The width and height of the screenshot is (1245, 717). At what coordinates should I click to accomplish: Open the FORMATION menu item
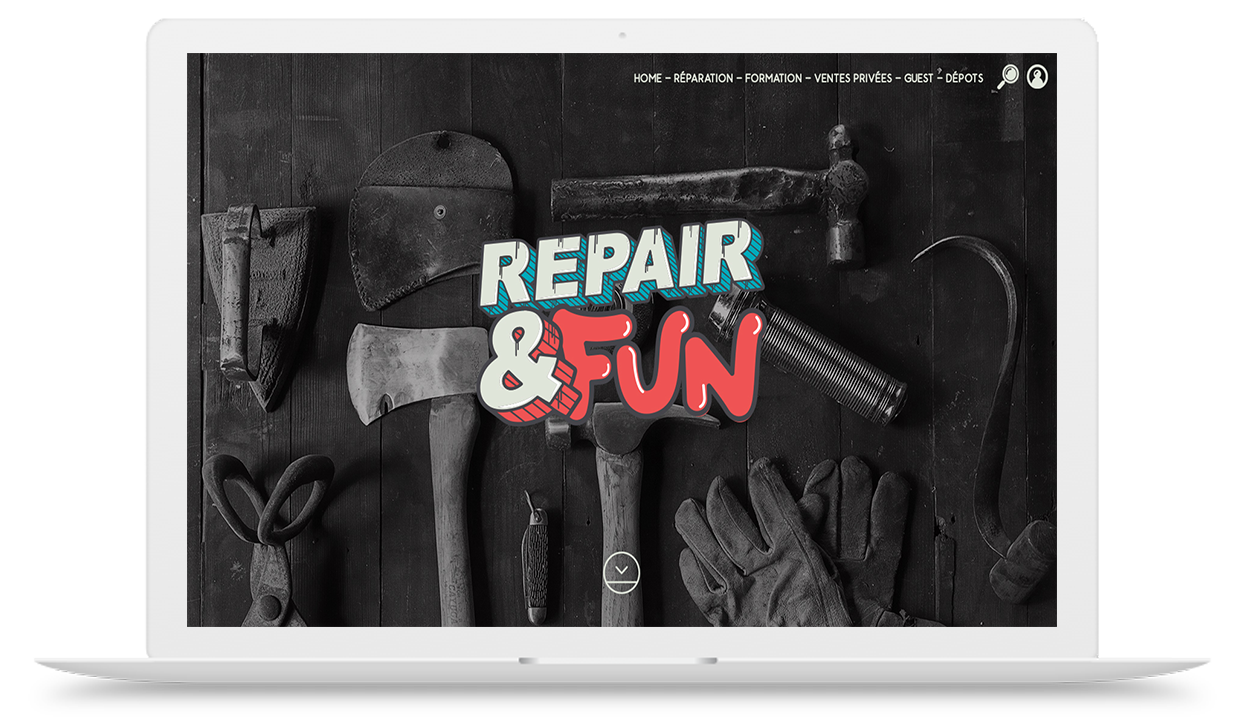[x=774, y=78]
